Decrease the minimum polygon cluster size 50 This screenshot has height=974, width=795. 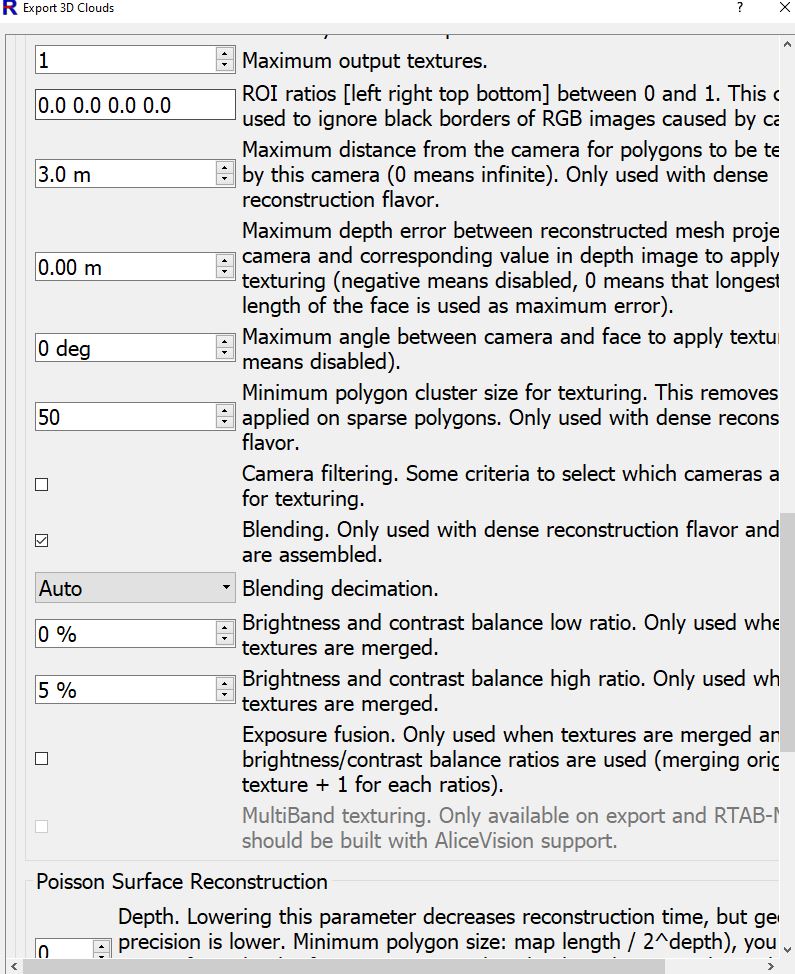[224, 423]
